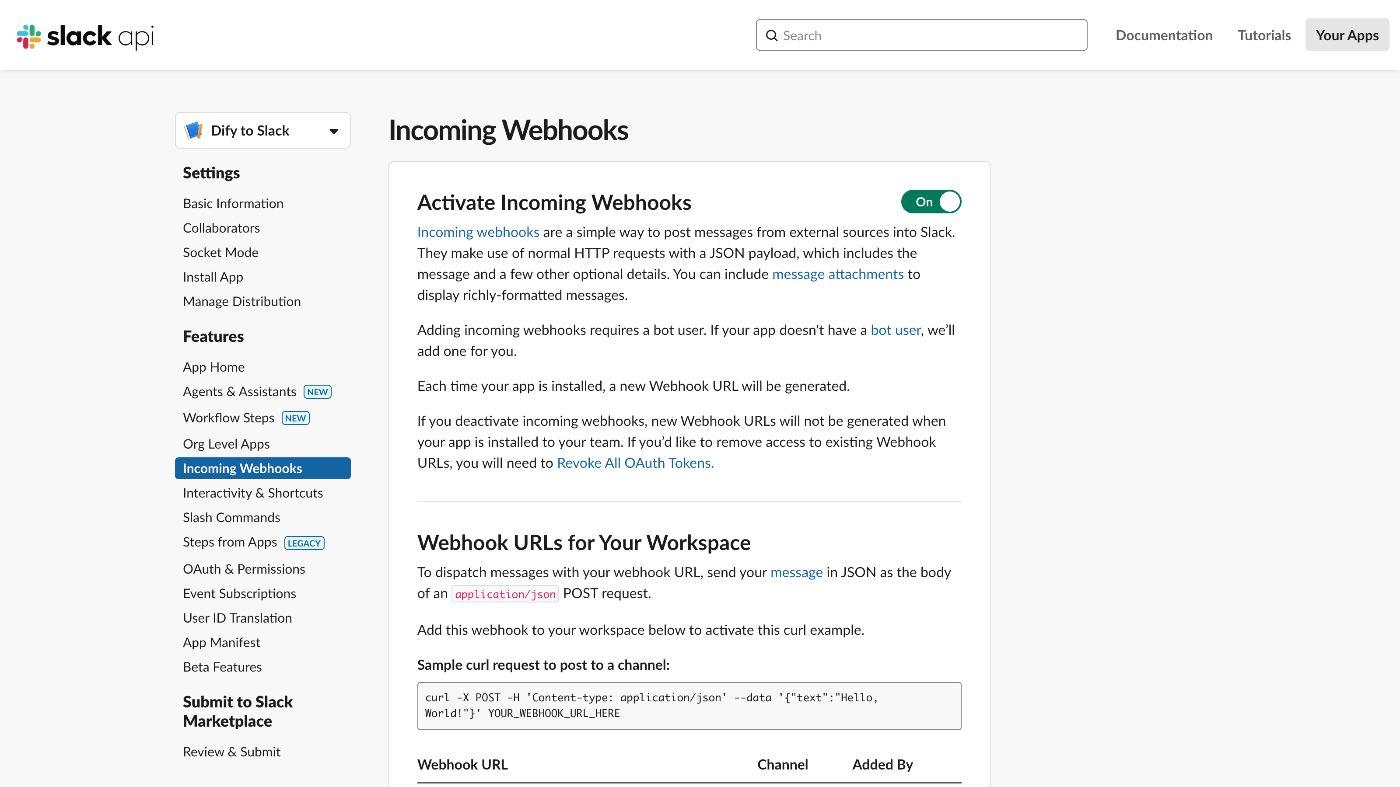
Task: Click the NEW badge beside Agents & Assistants
Action: pos(318,392)
